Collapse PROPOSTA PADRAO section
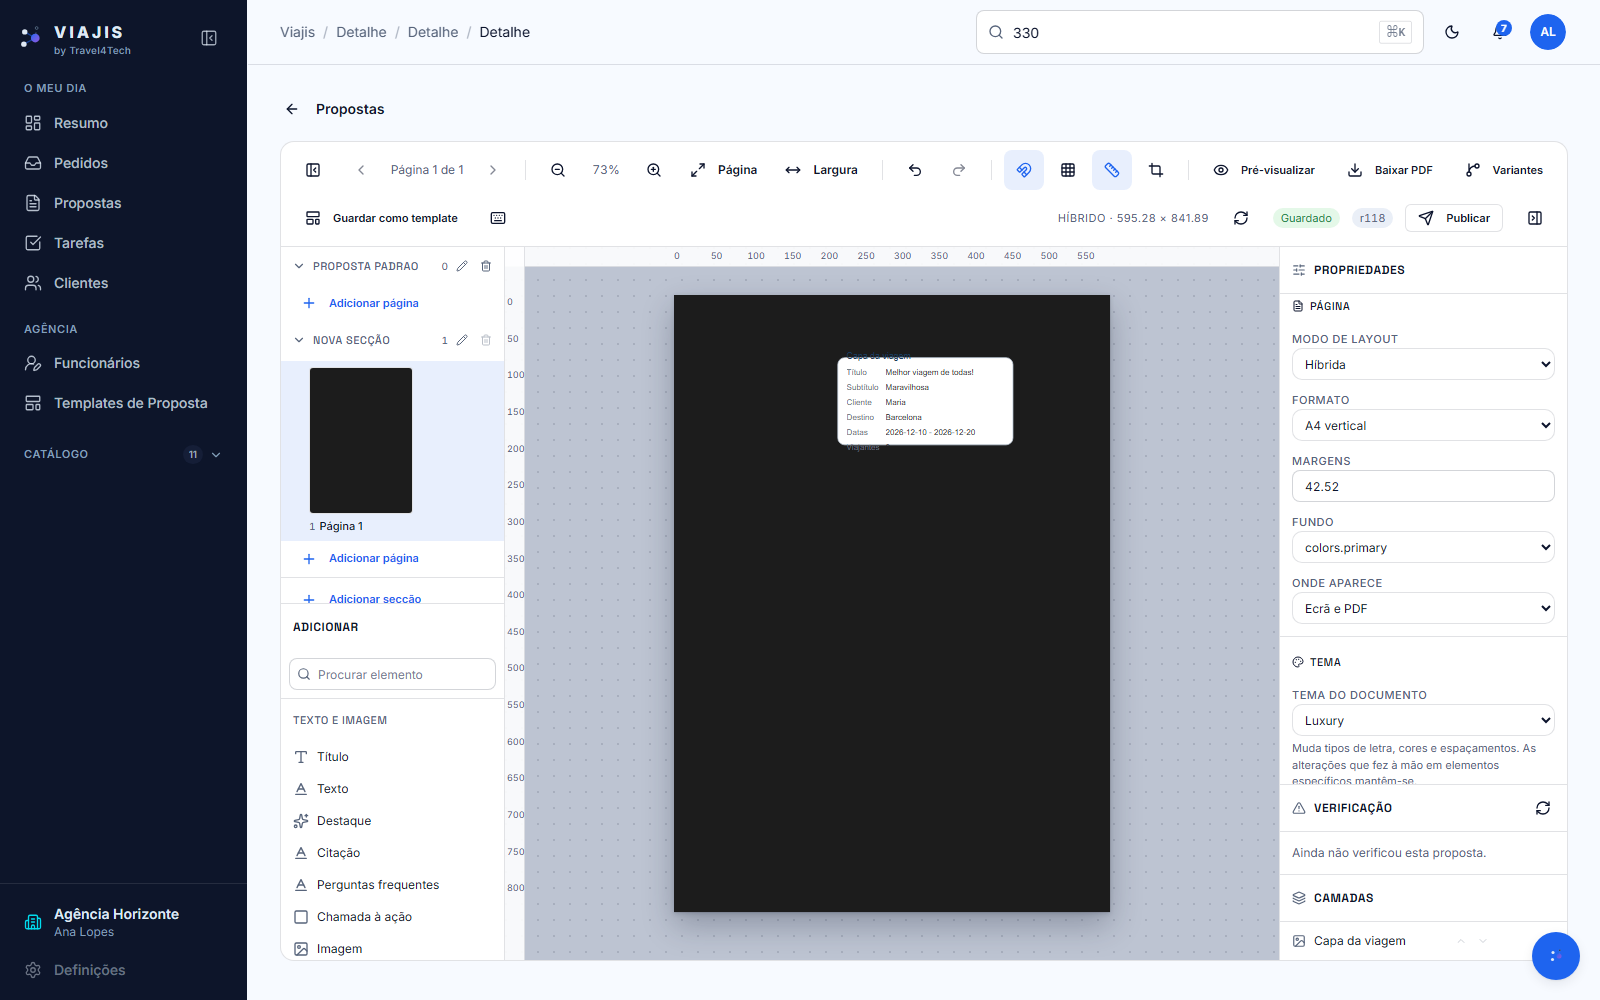Image resolution: width=1600 pixels, height=1000 pixels. (x=299, y=266)
